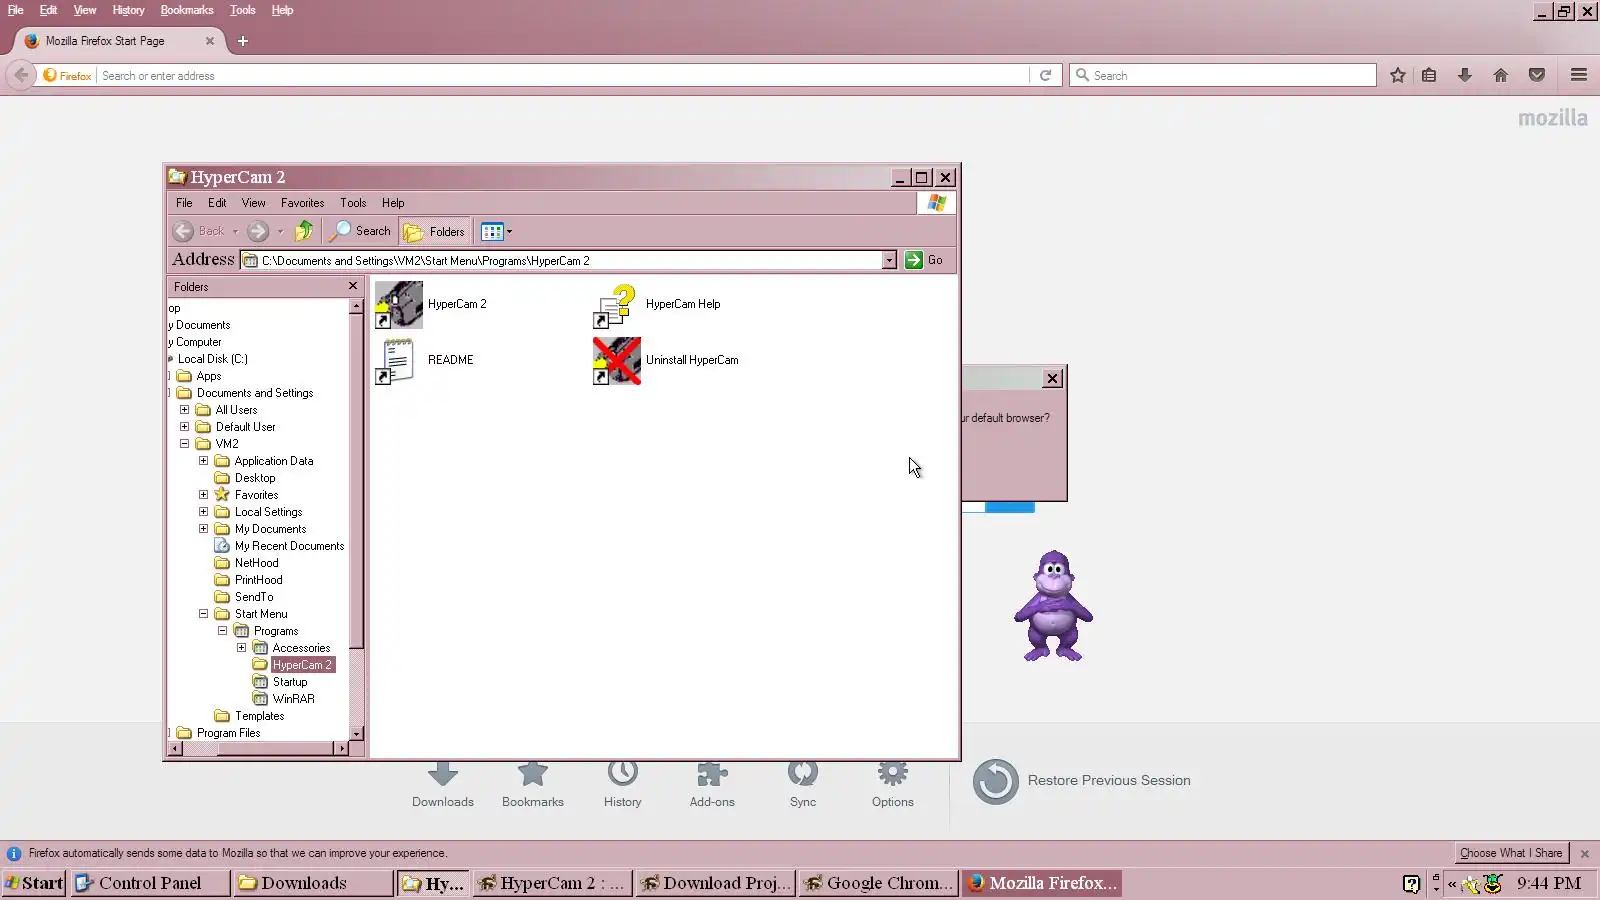Open the Firefox hamburger menu
The height and width of the screenshot is (900, 1600).
(x=1579, y=75)
